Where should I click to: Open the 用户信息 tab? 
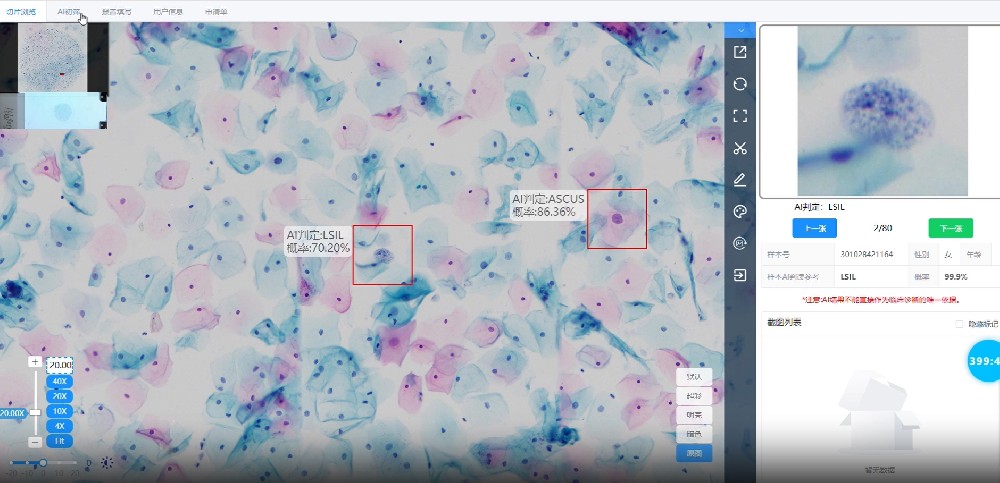point(168,11)
